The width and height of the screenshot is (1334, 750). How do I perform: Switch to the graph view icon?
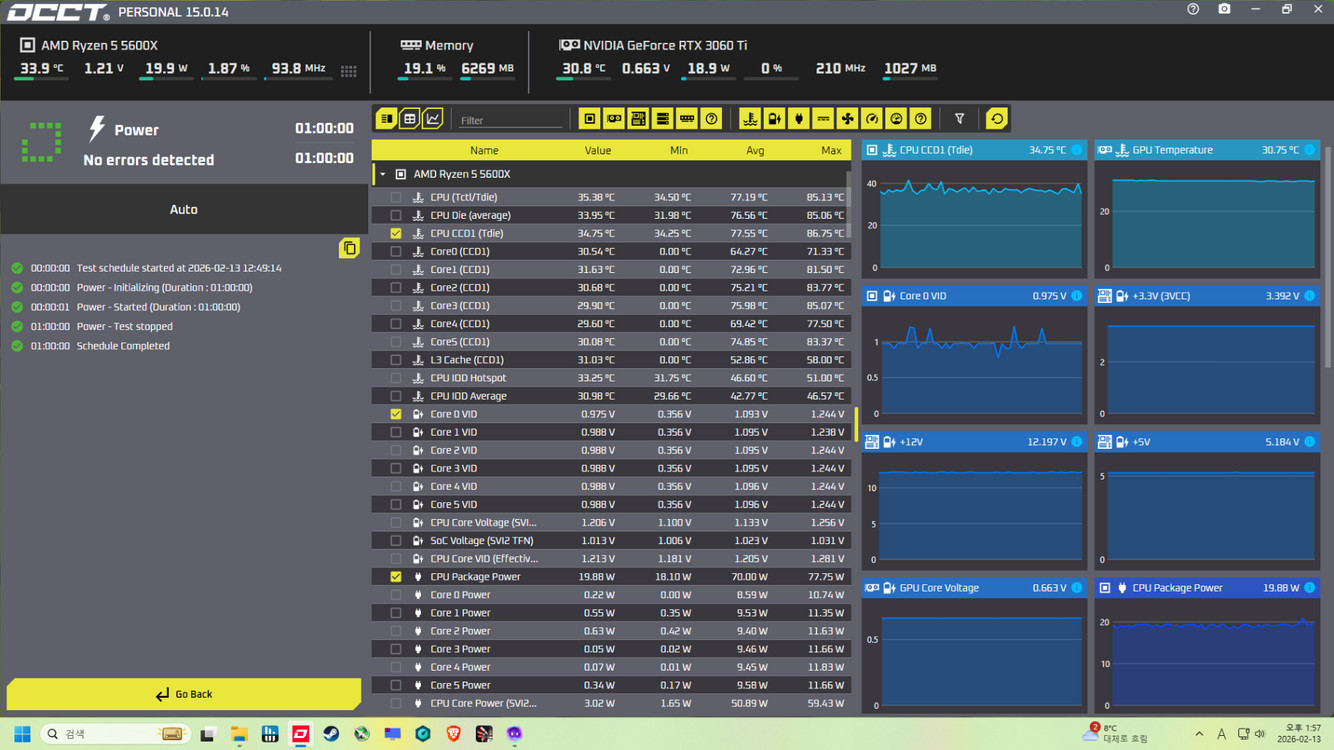coord(433,119)
